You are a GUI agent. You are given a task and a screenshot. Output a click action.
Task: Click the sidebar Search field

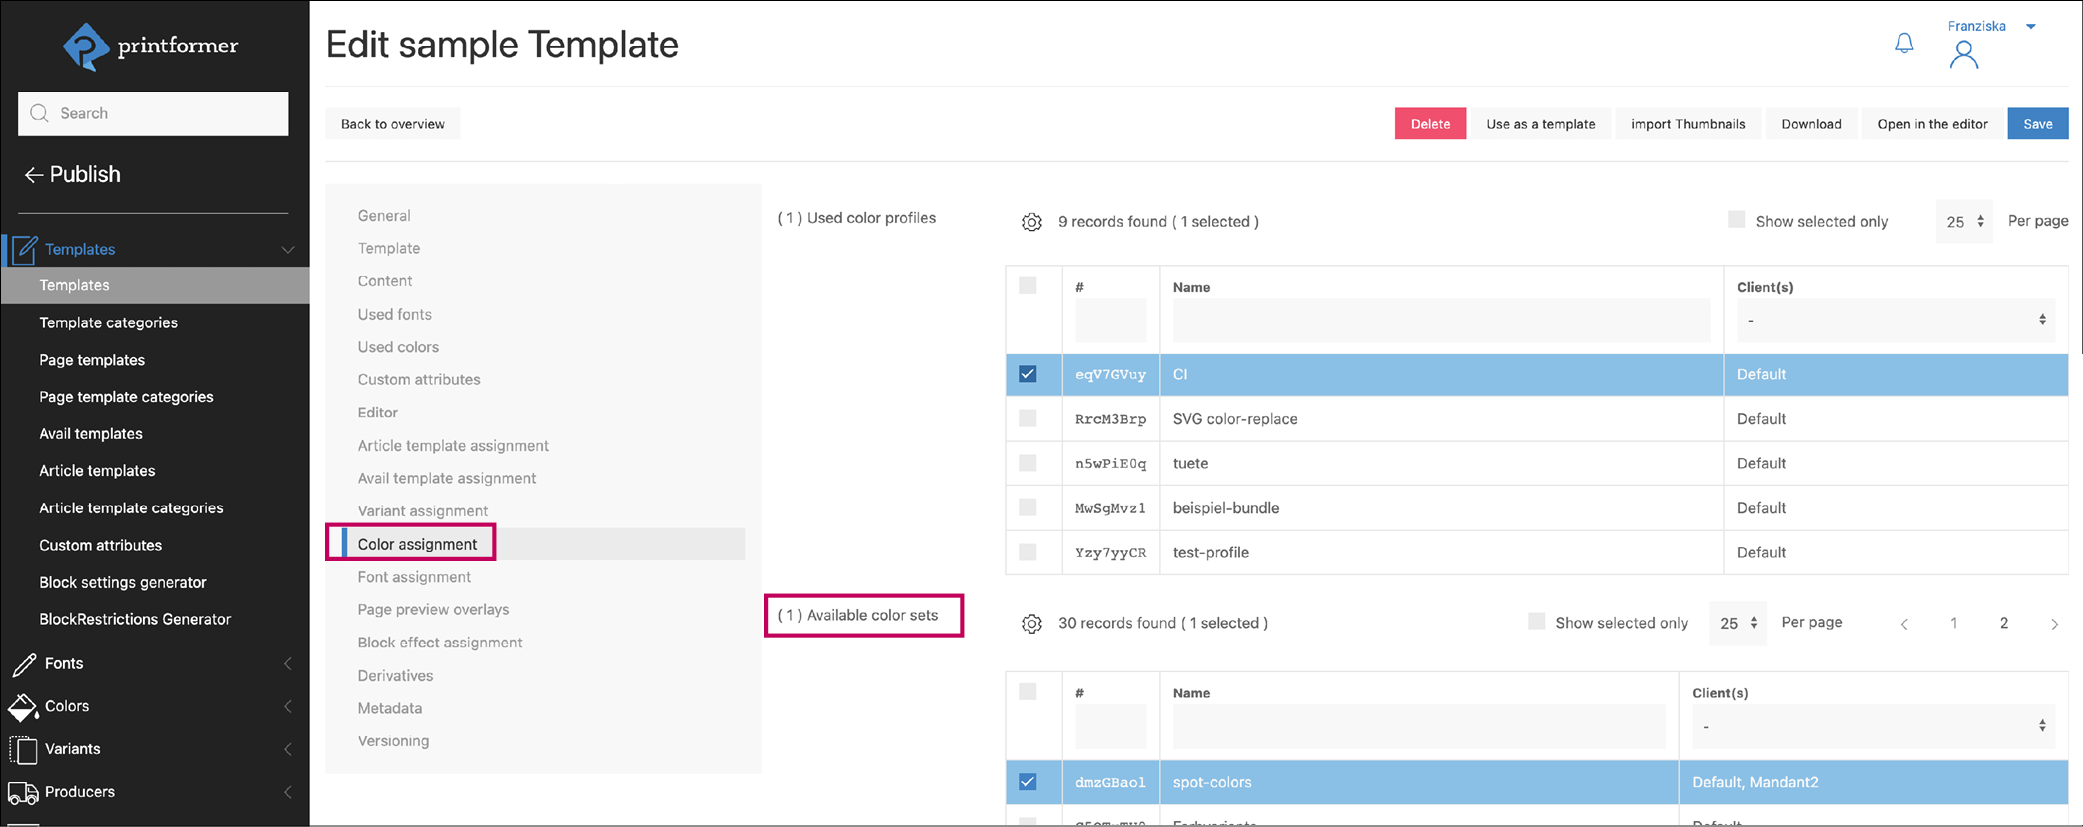point(153,113)
